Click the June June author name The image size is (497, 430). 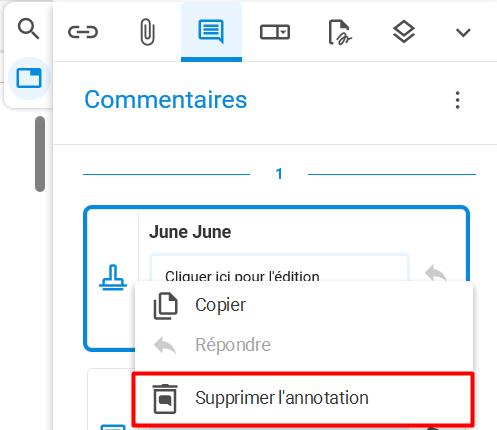(190, 232)
